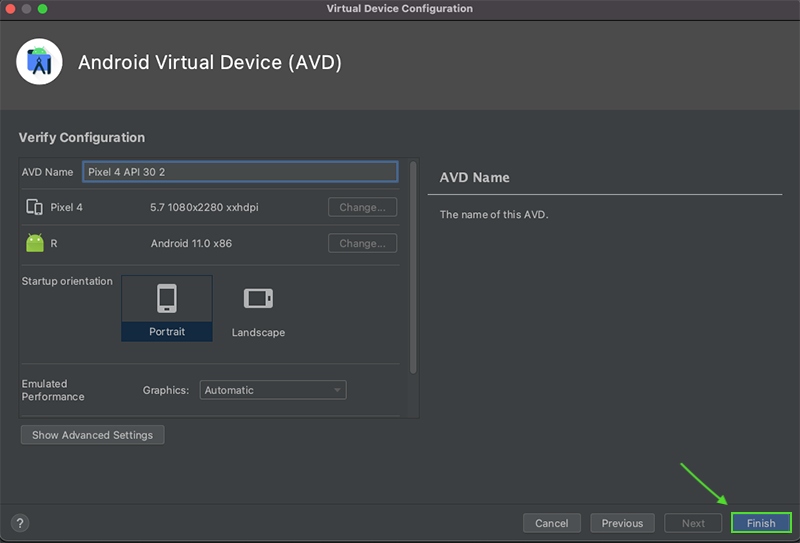
Task: Show Advanced Settings
Action: click(92, 435)
